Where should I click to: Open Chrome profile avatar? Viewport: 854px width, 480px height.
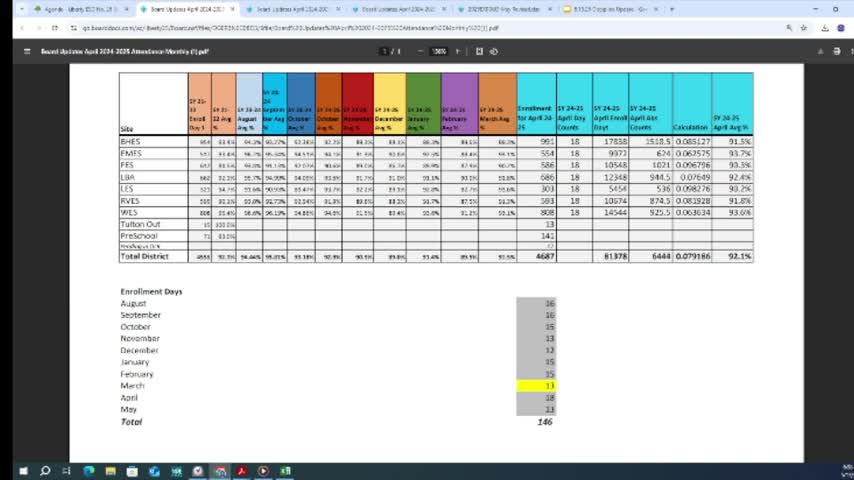tap(838, 28)
